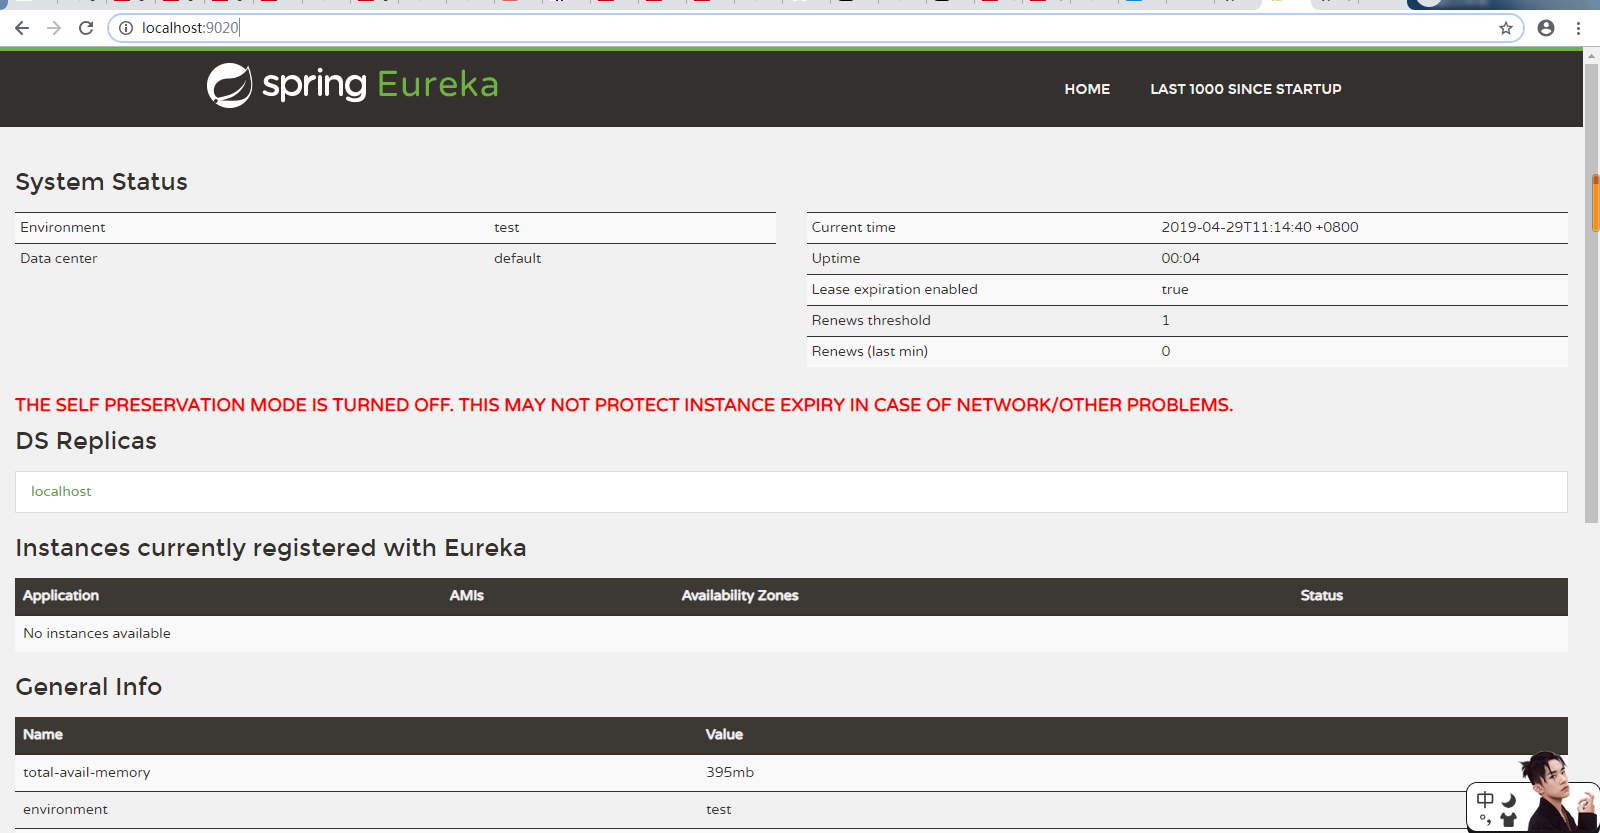Click the environment row in General Info
1600x833 pixels.
[x=791, y=810]
